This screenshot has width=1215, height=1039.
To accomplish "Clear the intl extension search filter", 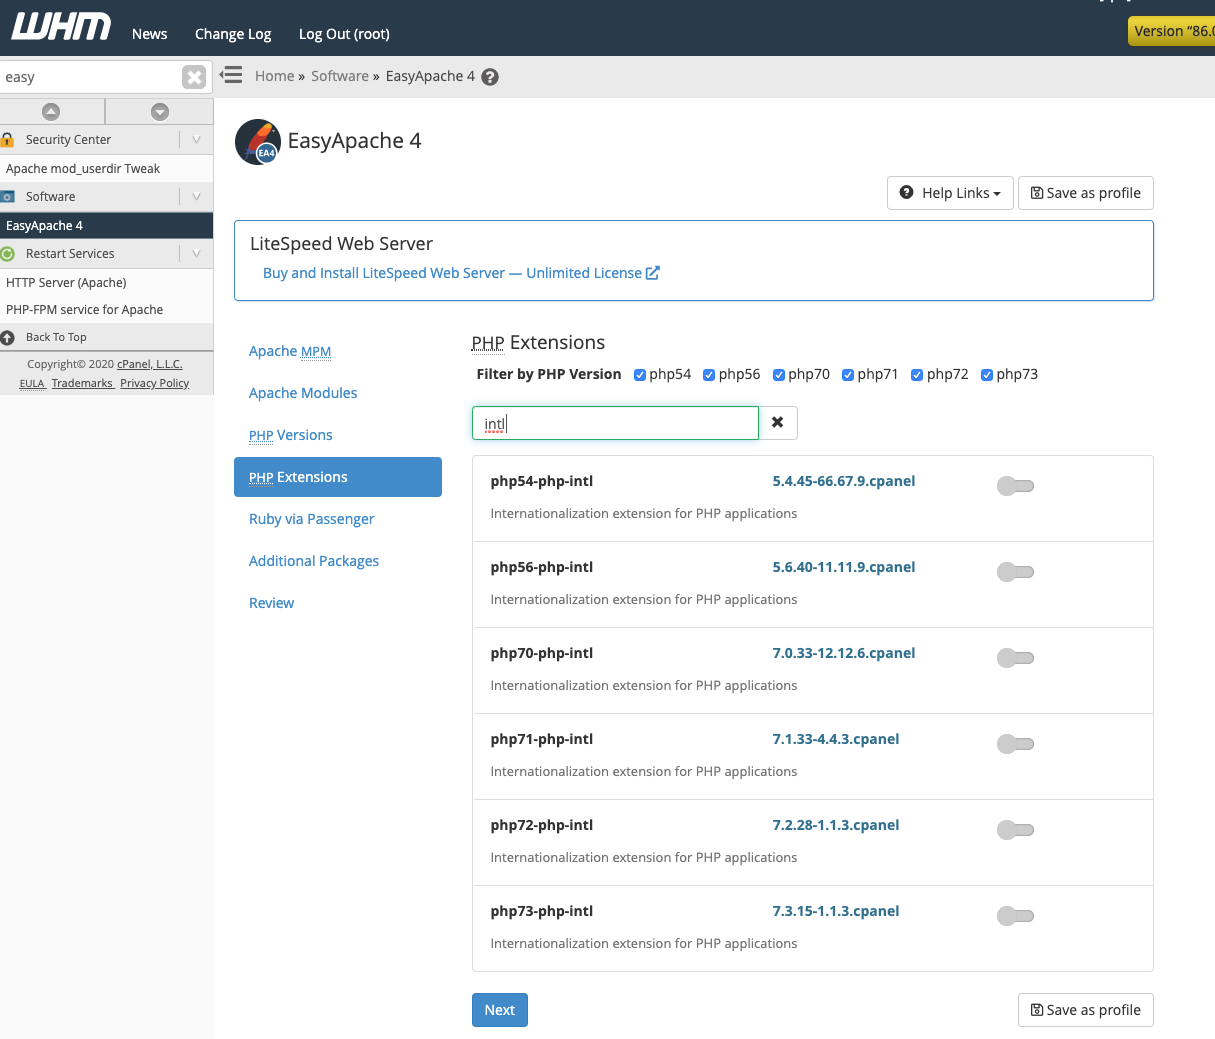I will tap(778, 423).
